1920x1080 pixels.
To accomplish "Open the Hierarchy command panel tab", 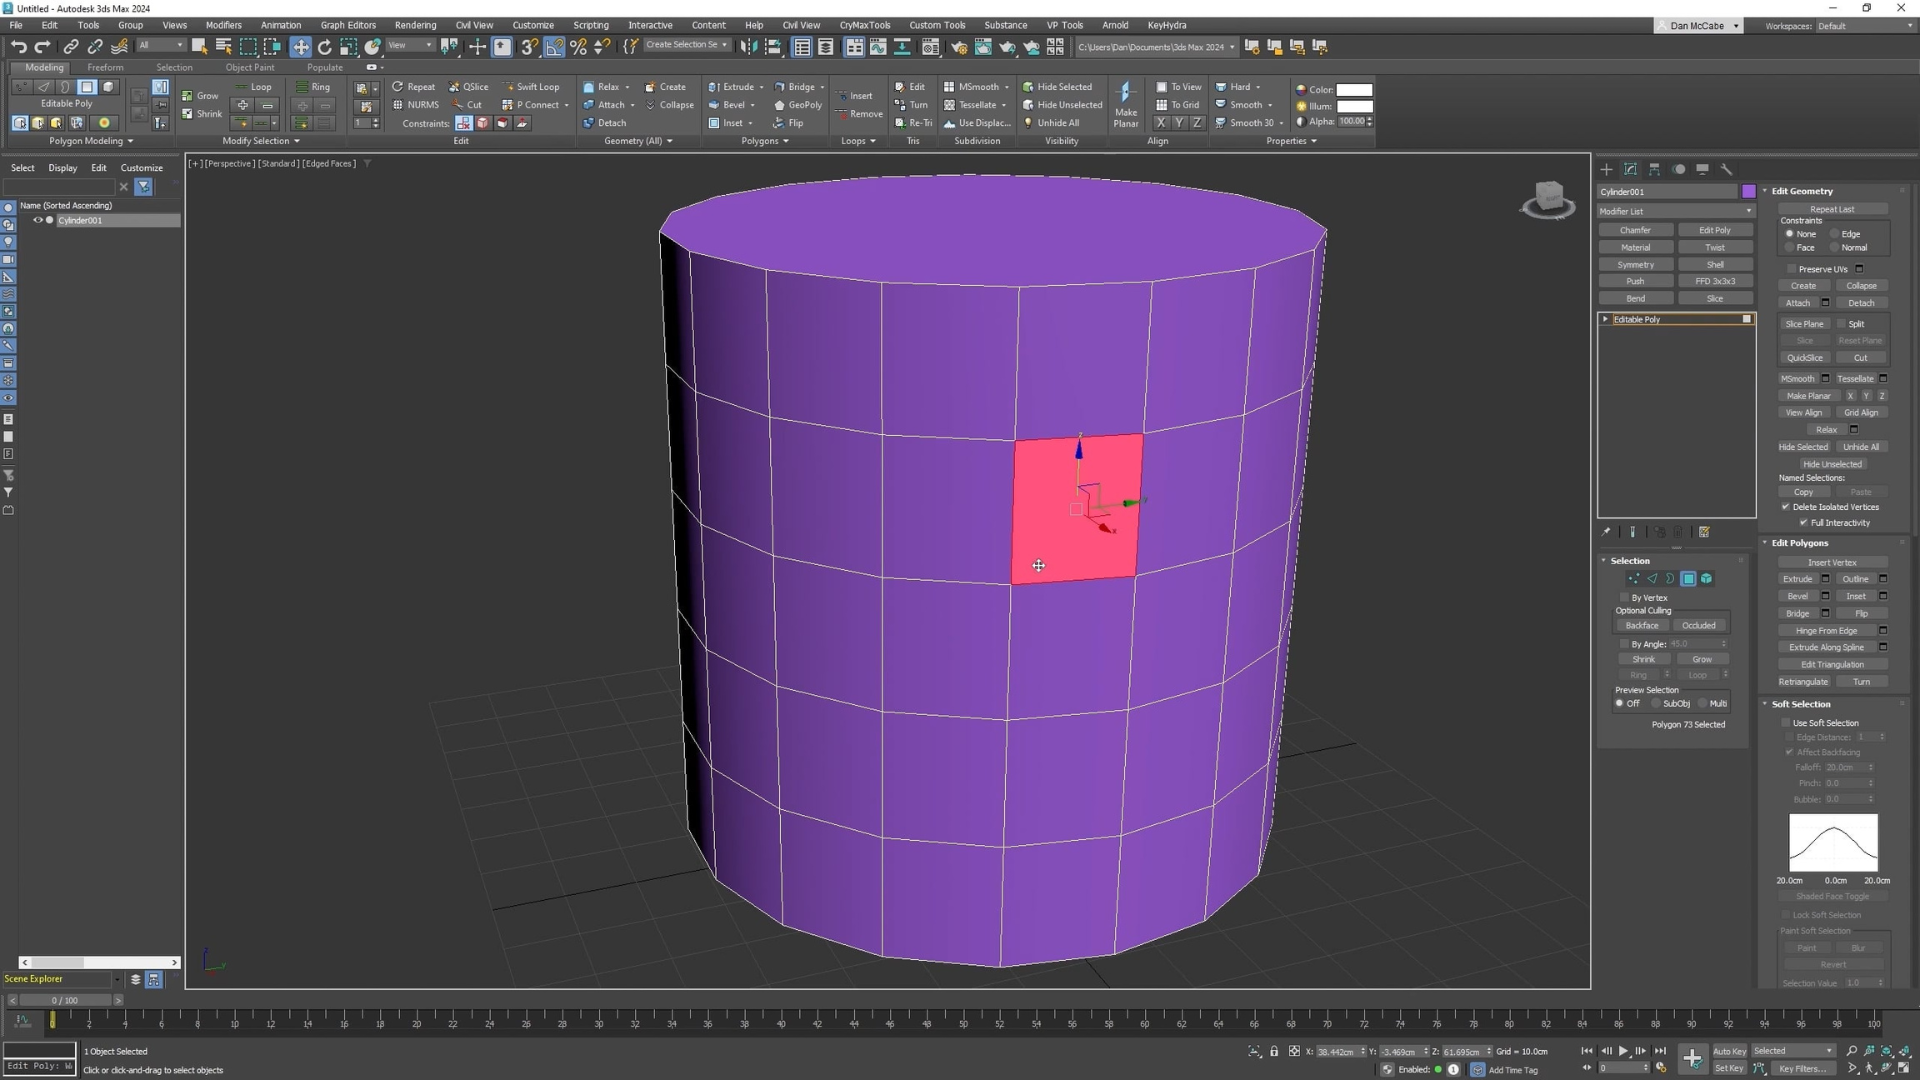I will click(1654, 169).
